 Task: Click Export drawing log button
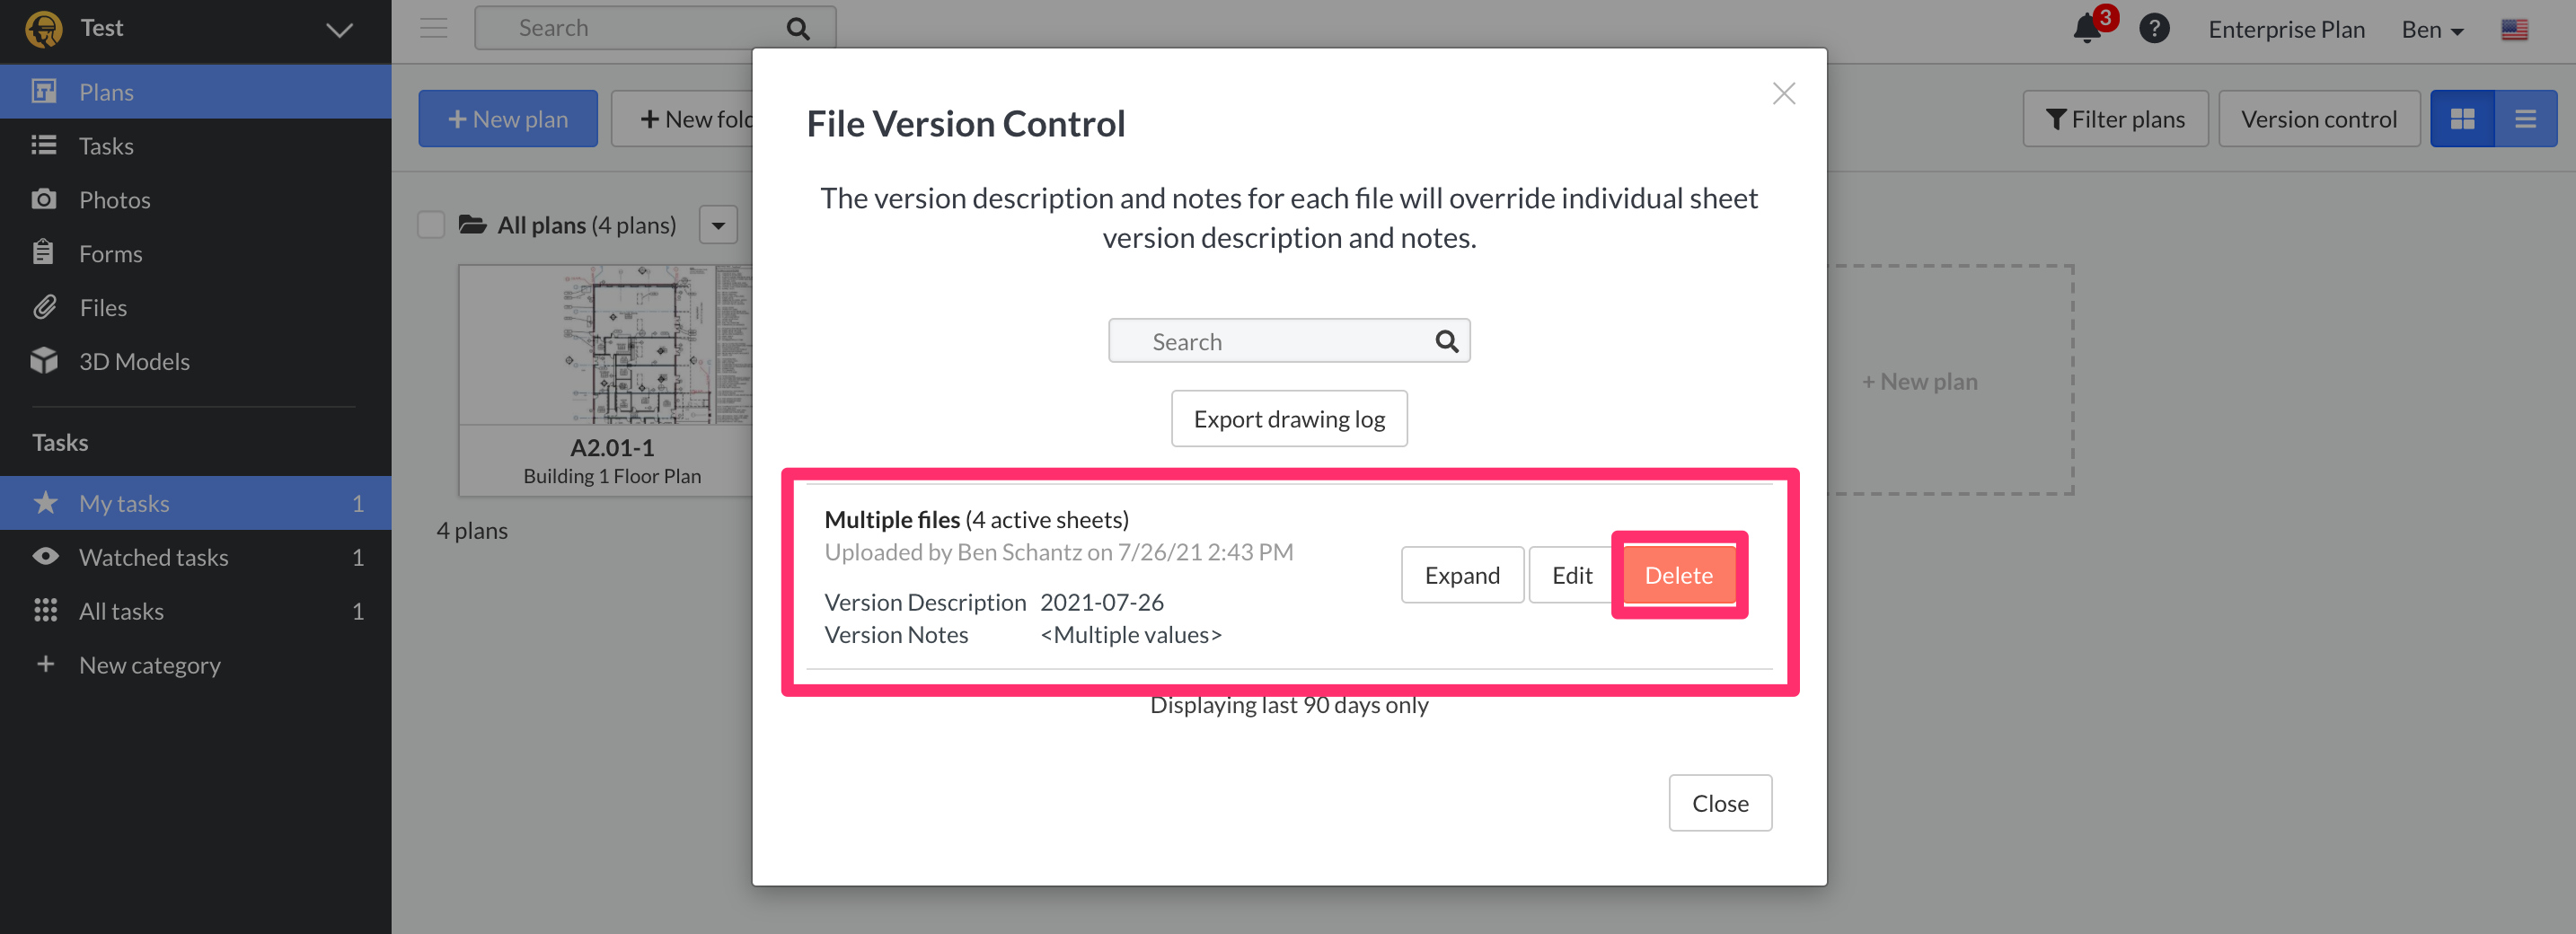(x=1288, y=419)
